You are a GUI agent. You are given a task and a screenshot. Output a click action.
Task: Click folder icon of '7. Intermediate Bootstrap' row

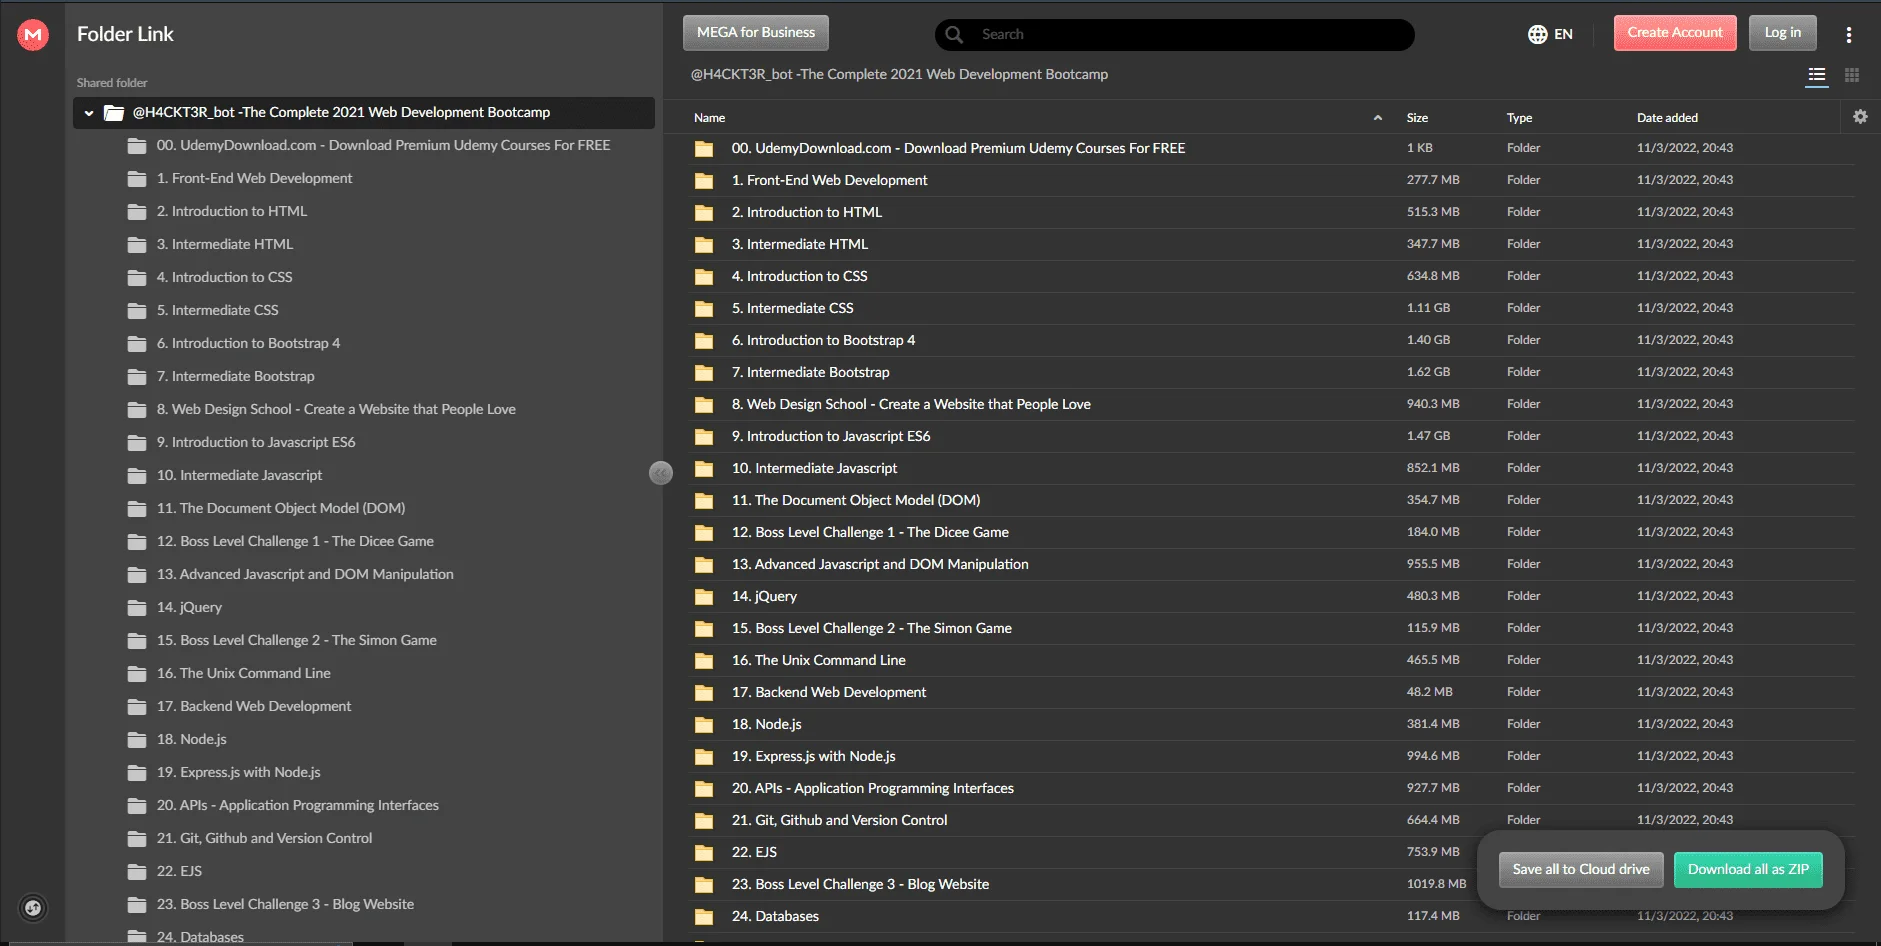pos(704,373)
